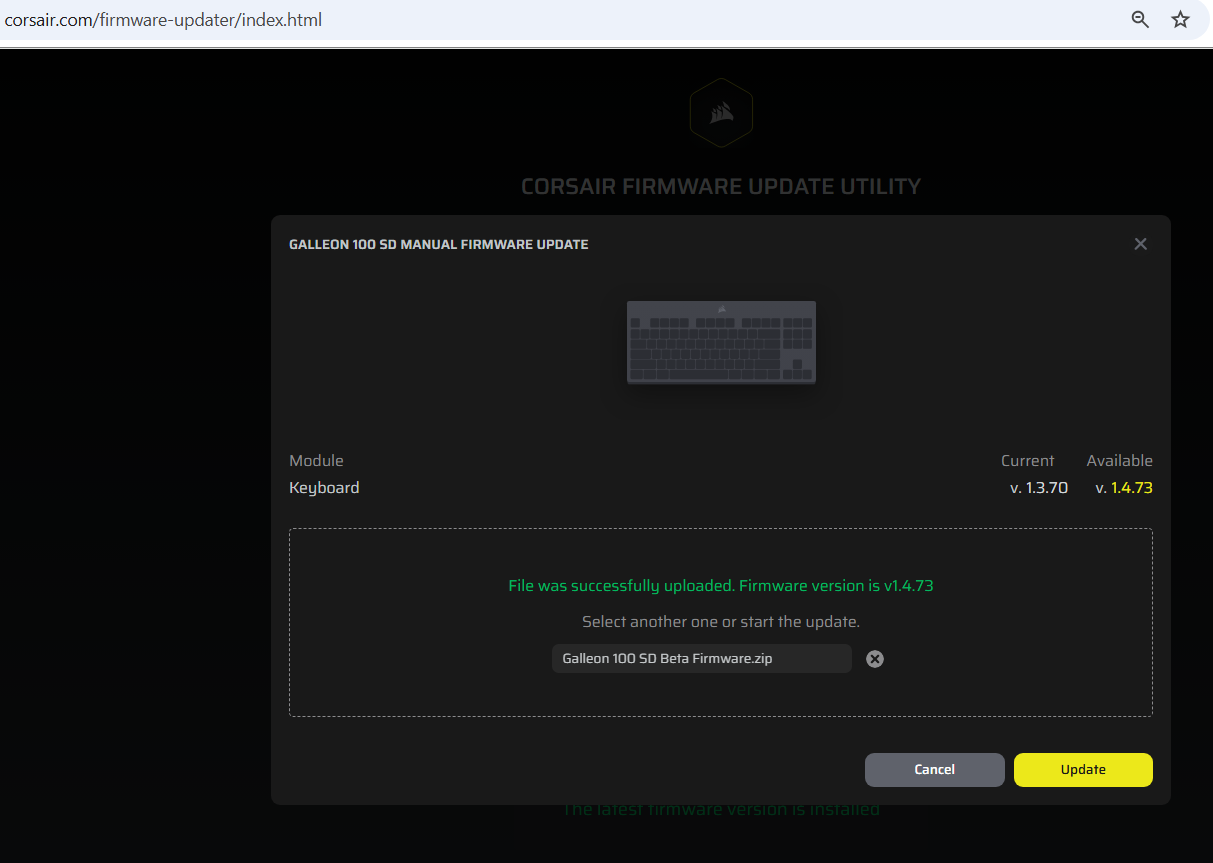Cancel the manual firmware update
The width and height of the screenshot is (1213, 863).
[934, 770]
